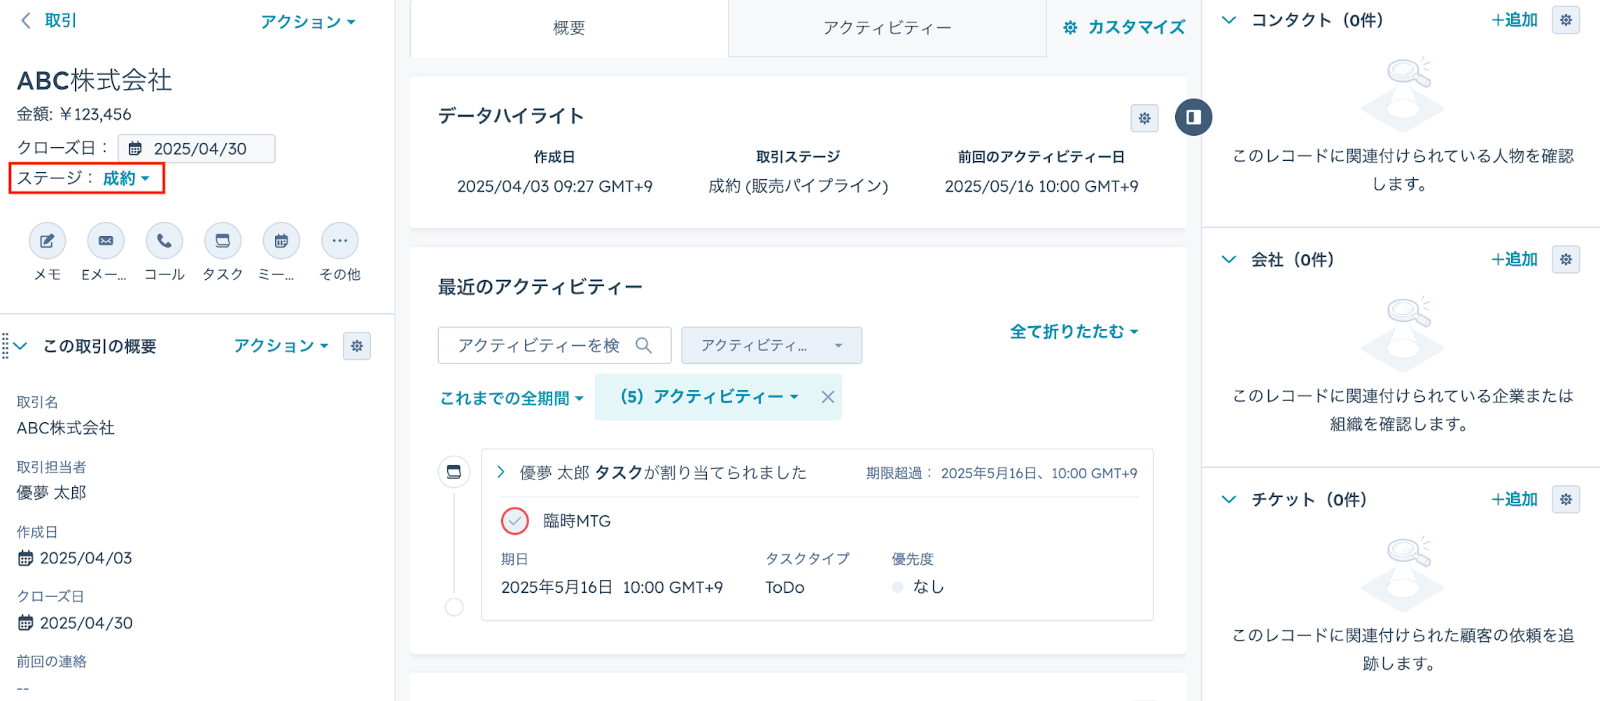Click the ミーティング calendar icon
The width and height of the screenshot is (1600, 701).
[281, 241]
